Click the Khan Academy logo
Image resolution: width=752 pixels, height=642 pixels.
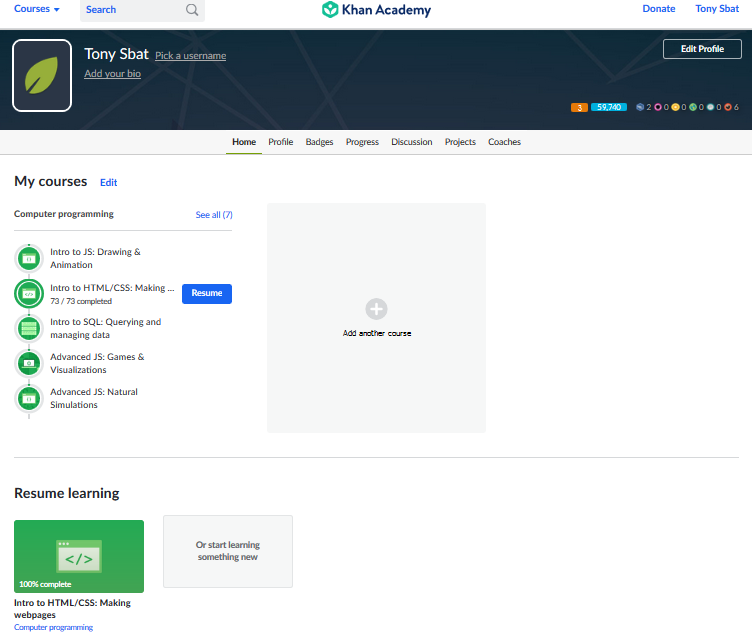pyautogui.click(x=376, y=10)
